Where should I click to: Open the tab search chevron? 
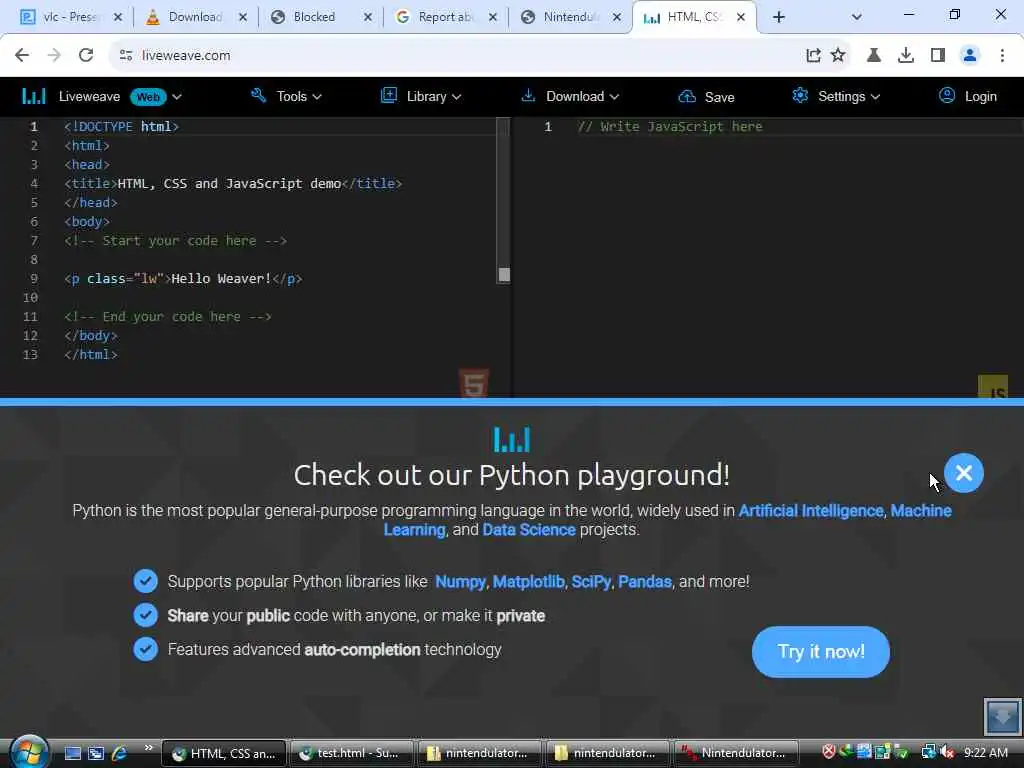point(857,17)
